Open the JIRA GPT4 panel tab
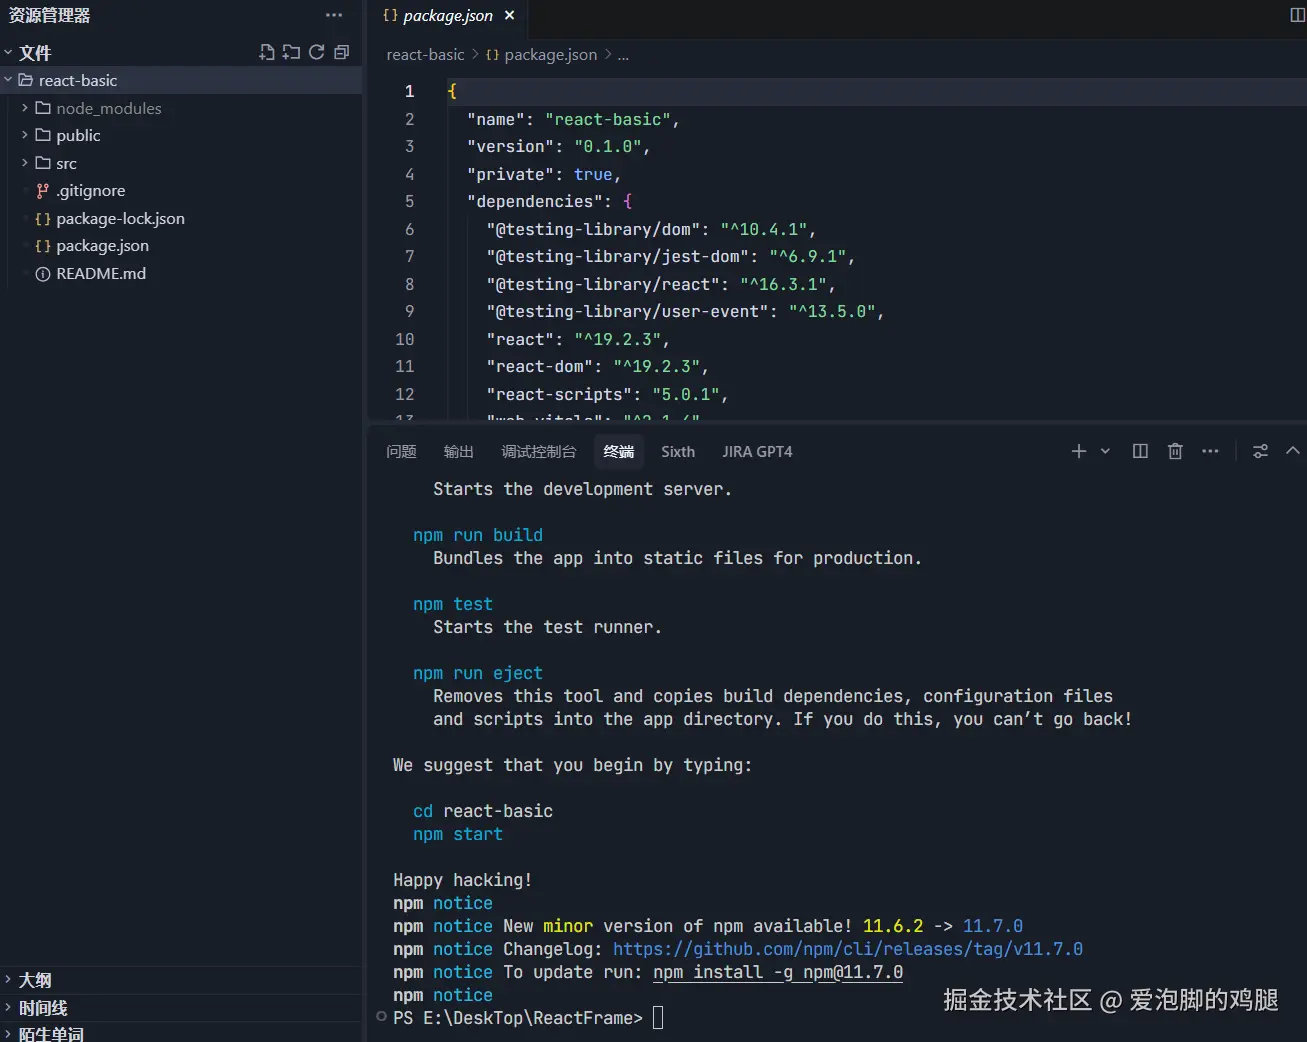 [x=757, y=451]
